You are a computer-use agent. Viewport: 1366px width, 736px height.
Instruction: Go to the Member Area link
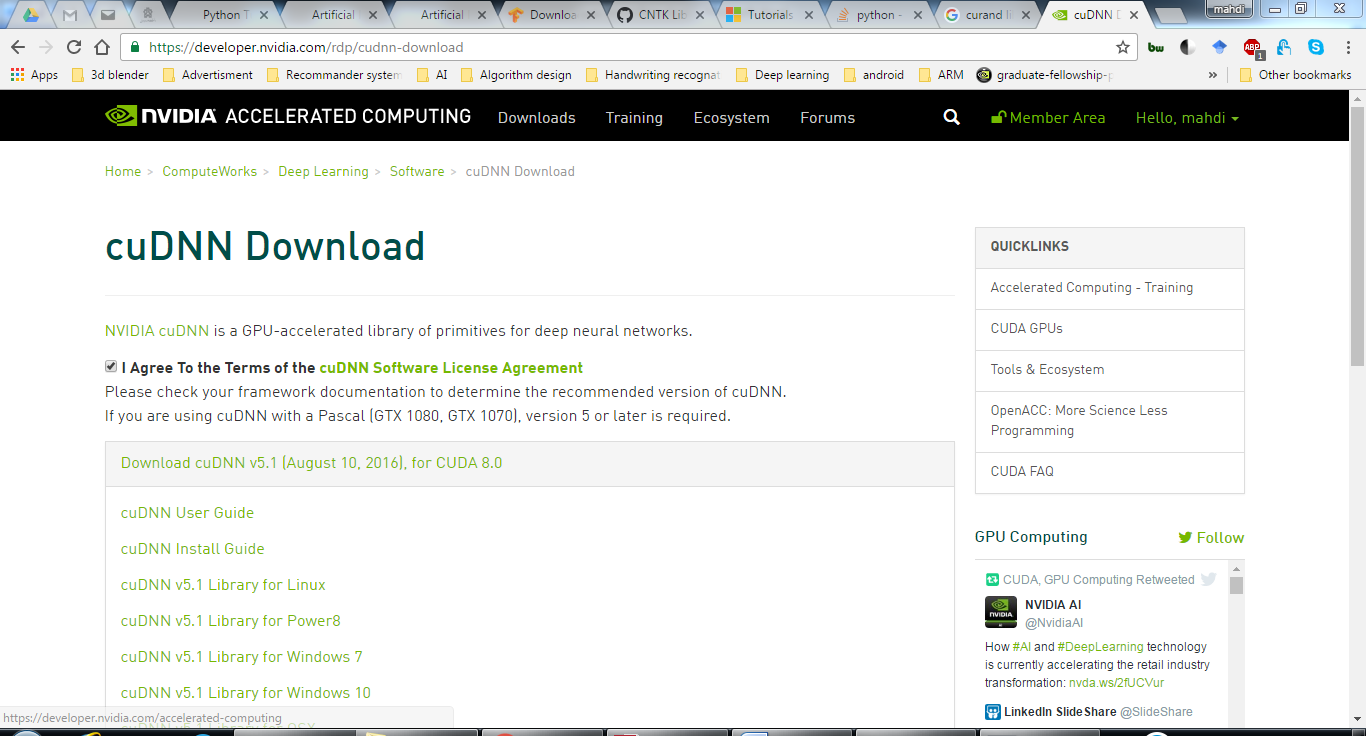click(1048, 117)
